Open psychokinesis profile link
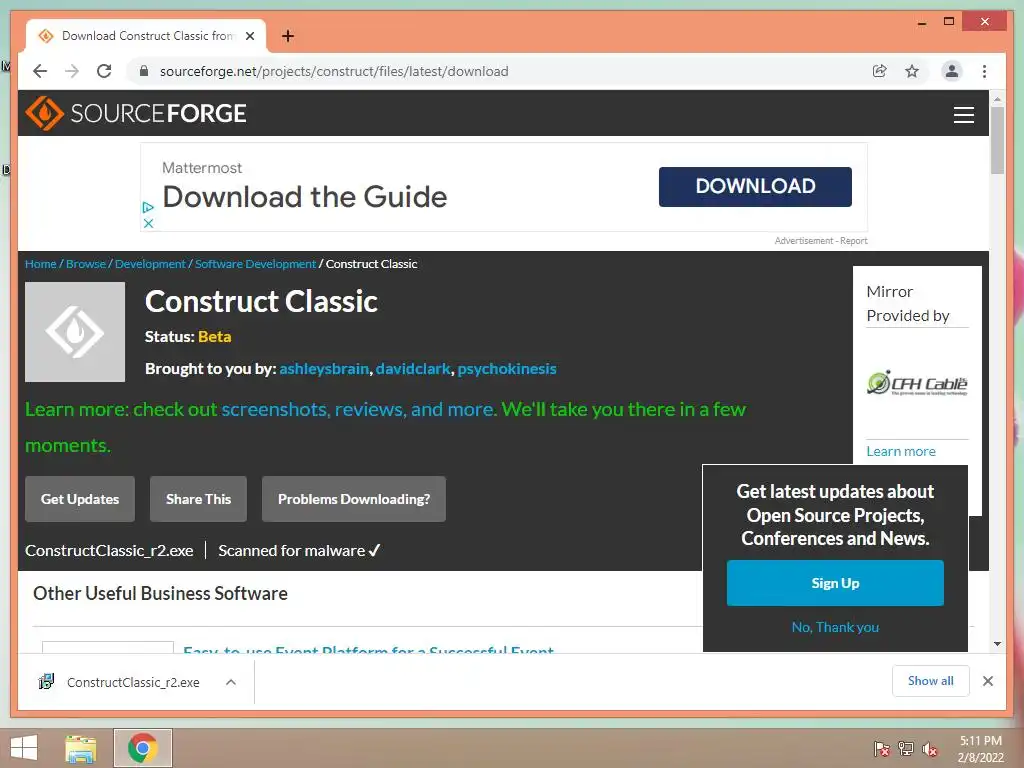Viewport: 1024px width, 768px height. [507, 369]
